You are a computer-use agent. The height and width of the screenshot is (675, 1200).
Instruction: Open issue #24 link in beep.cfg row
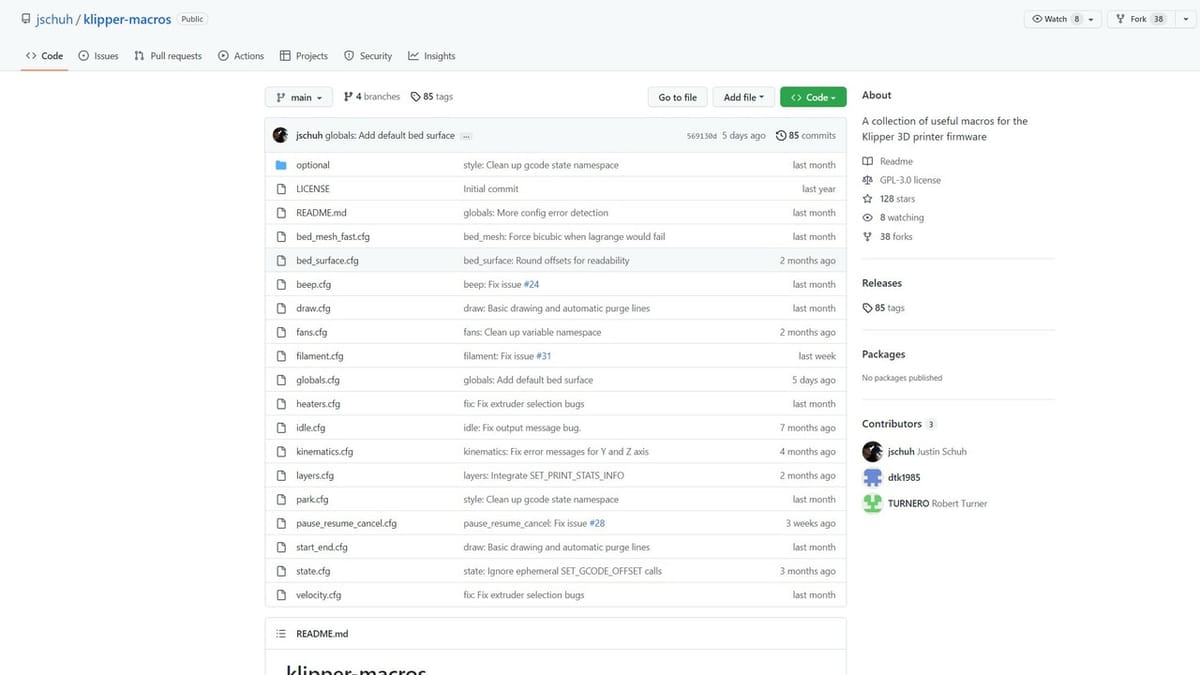pos(531,285)
